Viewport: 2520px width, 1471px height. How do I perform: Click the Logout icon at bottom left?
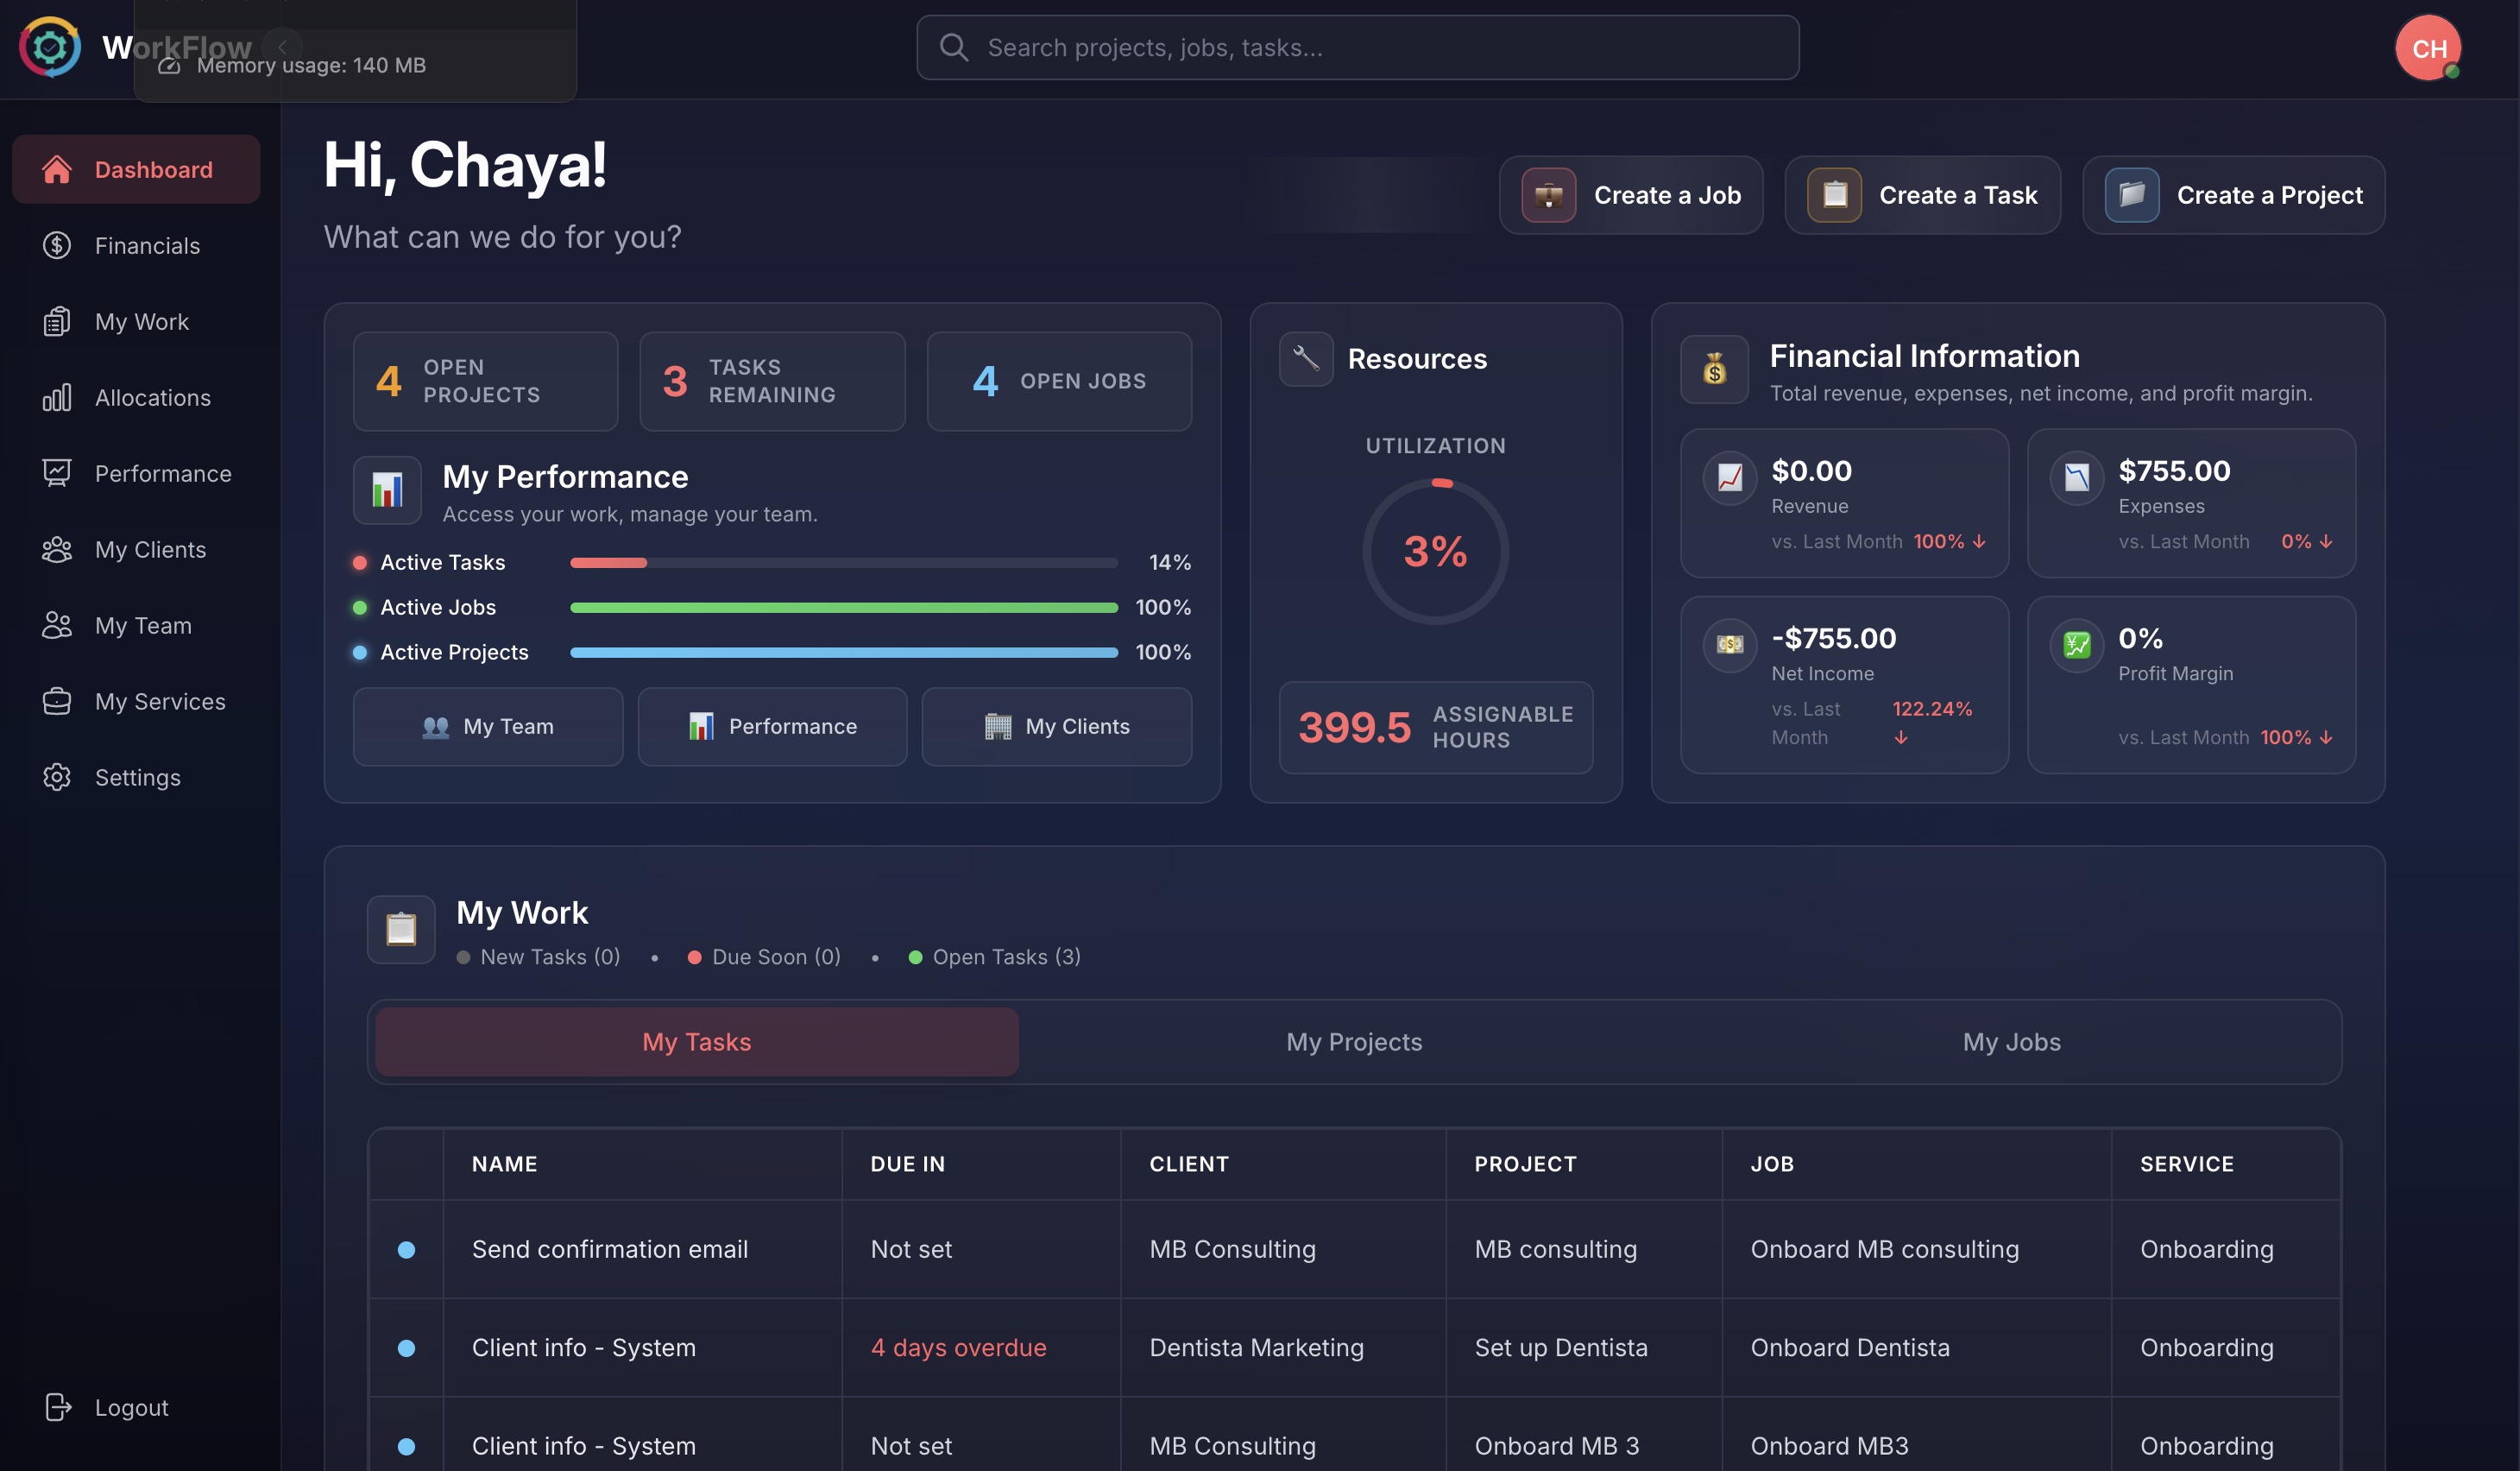click(x=57, y=1407)
